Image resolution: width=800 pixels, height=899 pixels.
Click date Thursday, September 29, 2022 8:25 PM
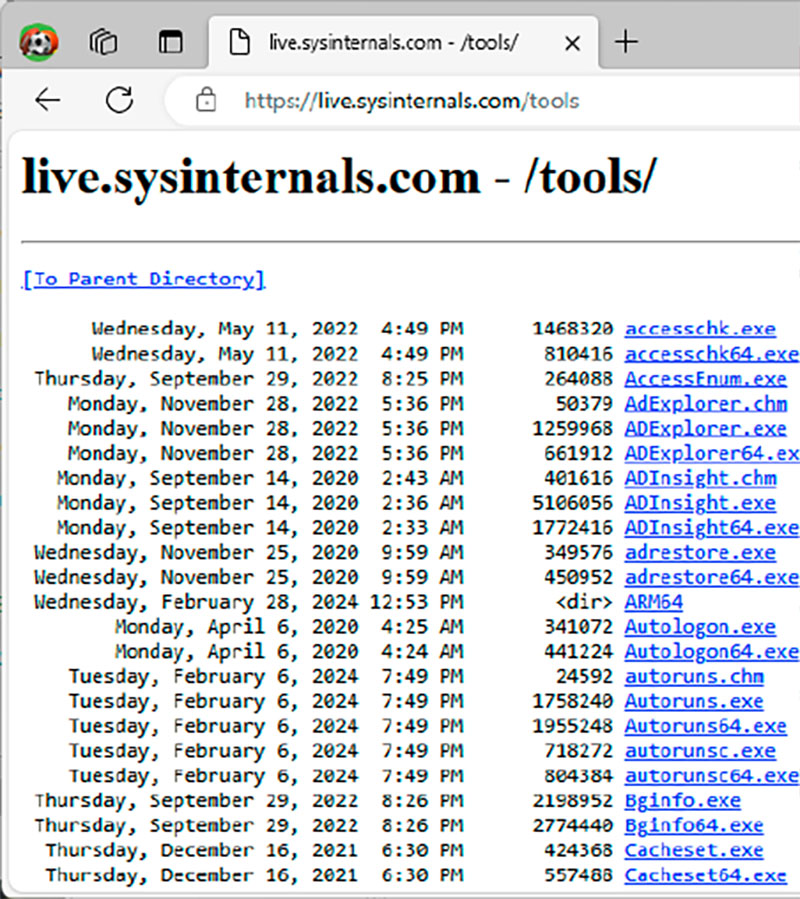pyautogui.click(x=249, y=378)
